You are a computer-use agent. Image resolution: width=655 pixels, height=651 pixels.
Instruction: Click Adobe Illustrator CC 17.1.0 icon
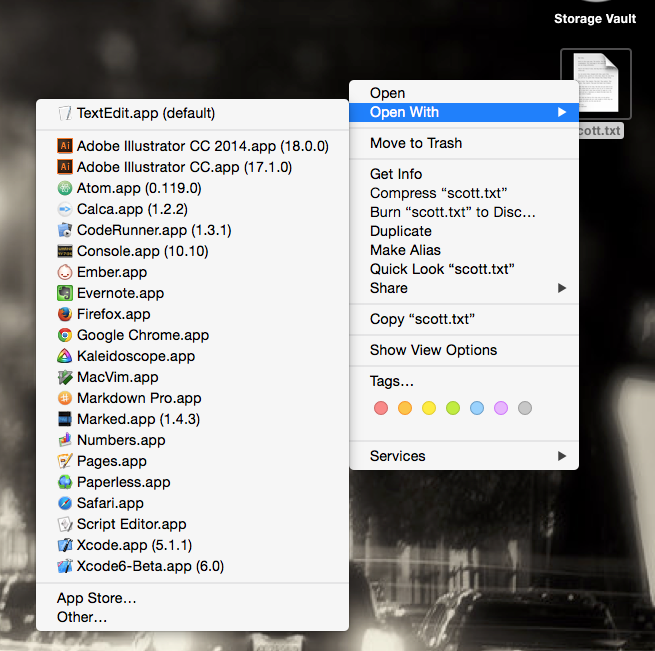click(x=65, y=167)
